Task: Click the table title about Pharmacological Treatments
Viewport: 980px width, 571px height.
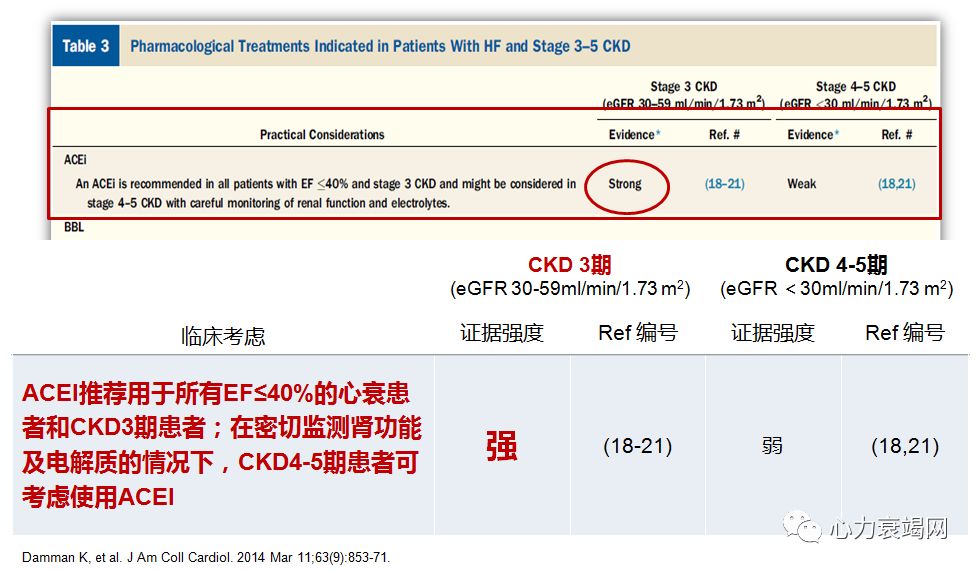Action: 380,46
